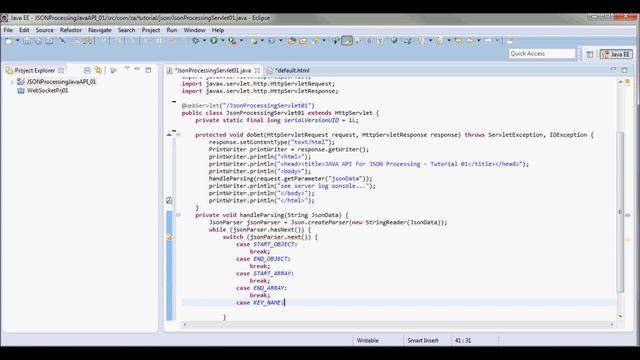Click the Back navigation arrow icon
The height and width of the screenshot is (360, 640).
(470, 41)
